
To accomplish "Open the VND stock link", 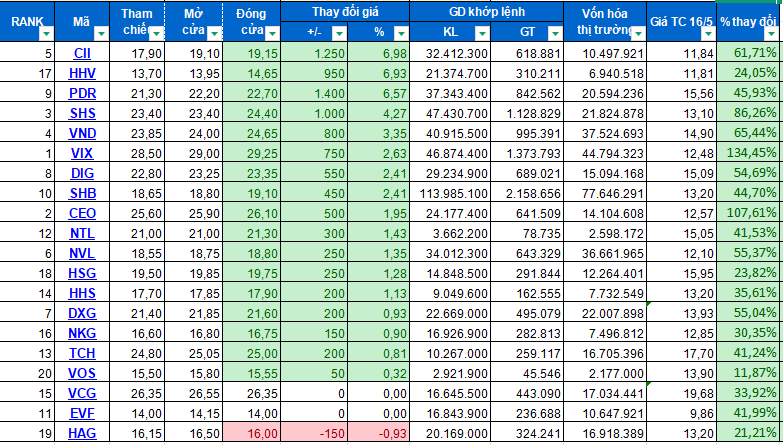I will coord(82,133).
